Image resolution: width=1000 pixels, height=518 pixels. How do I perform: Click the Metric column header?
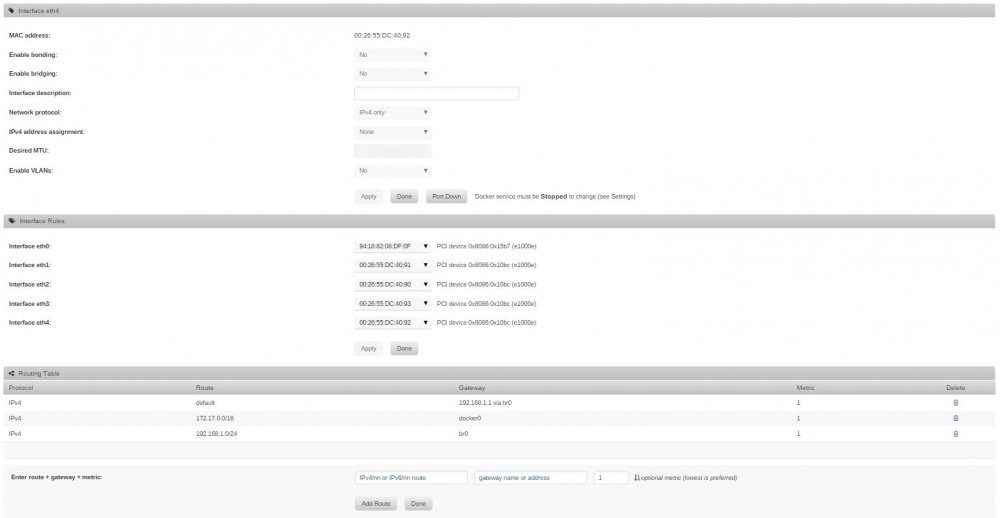(x=805, y=388)
